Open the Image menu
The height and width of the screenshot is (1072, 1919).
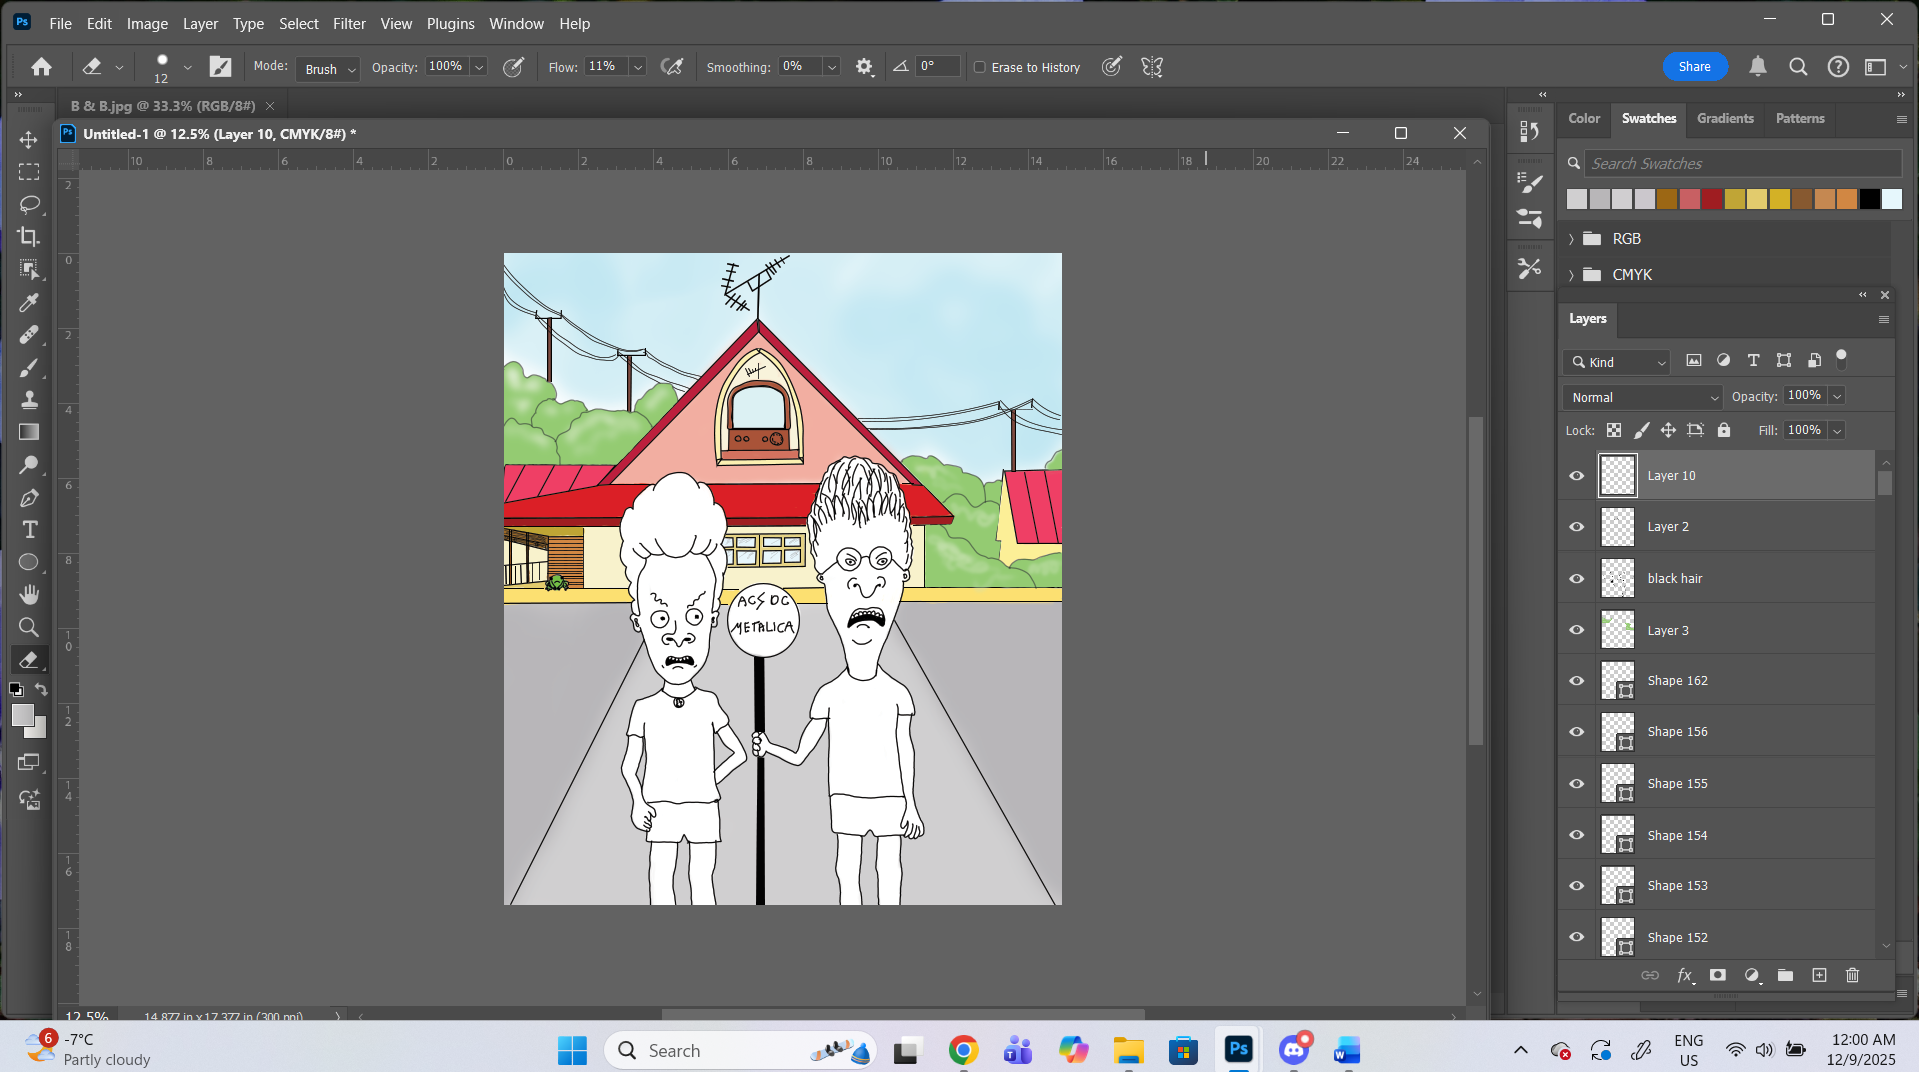point(147,23)
